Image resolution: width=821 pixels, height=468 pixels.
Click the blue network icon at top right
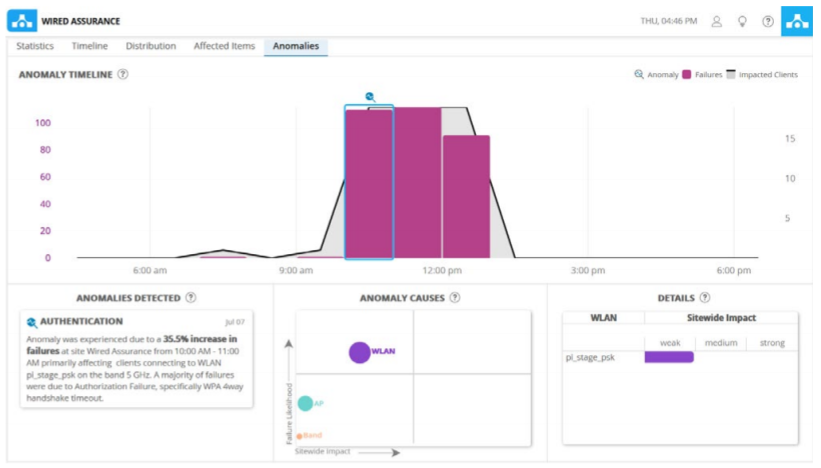[797, 21]
